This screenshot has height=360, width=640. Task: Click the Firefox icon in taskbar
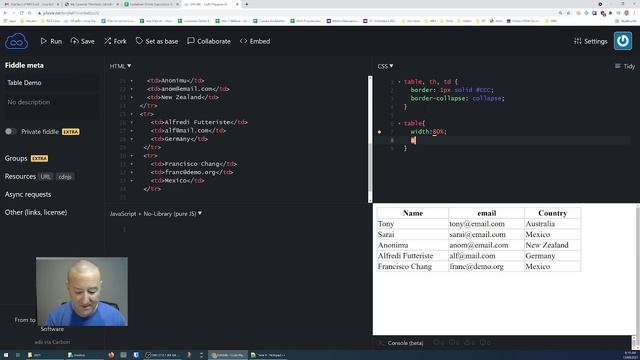[111, 355]
